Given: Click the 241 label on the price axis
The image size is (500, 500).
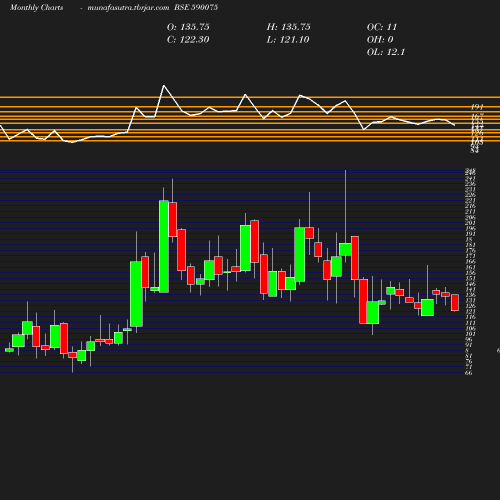Looking at the screenshot, I should point(470,179).
